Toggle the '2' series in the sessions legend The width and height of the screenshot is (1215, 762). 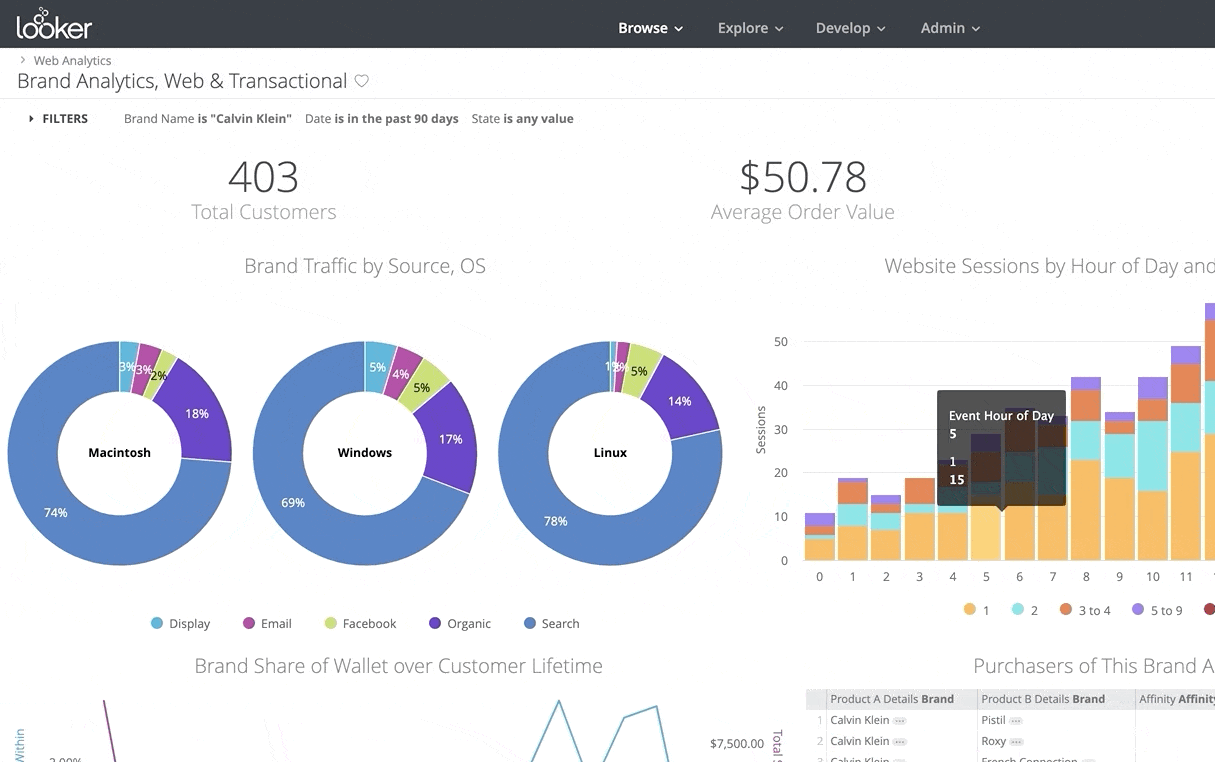point(1024,610)
